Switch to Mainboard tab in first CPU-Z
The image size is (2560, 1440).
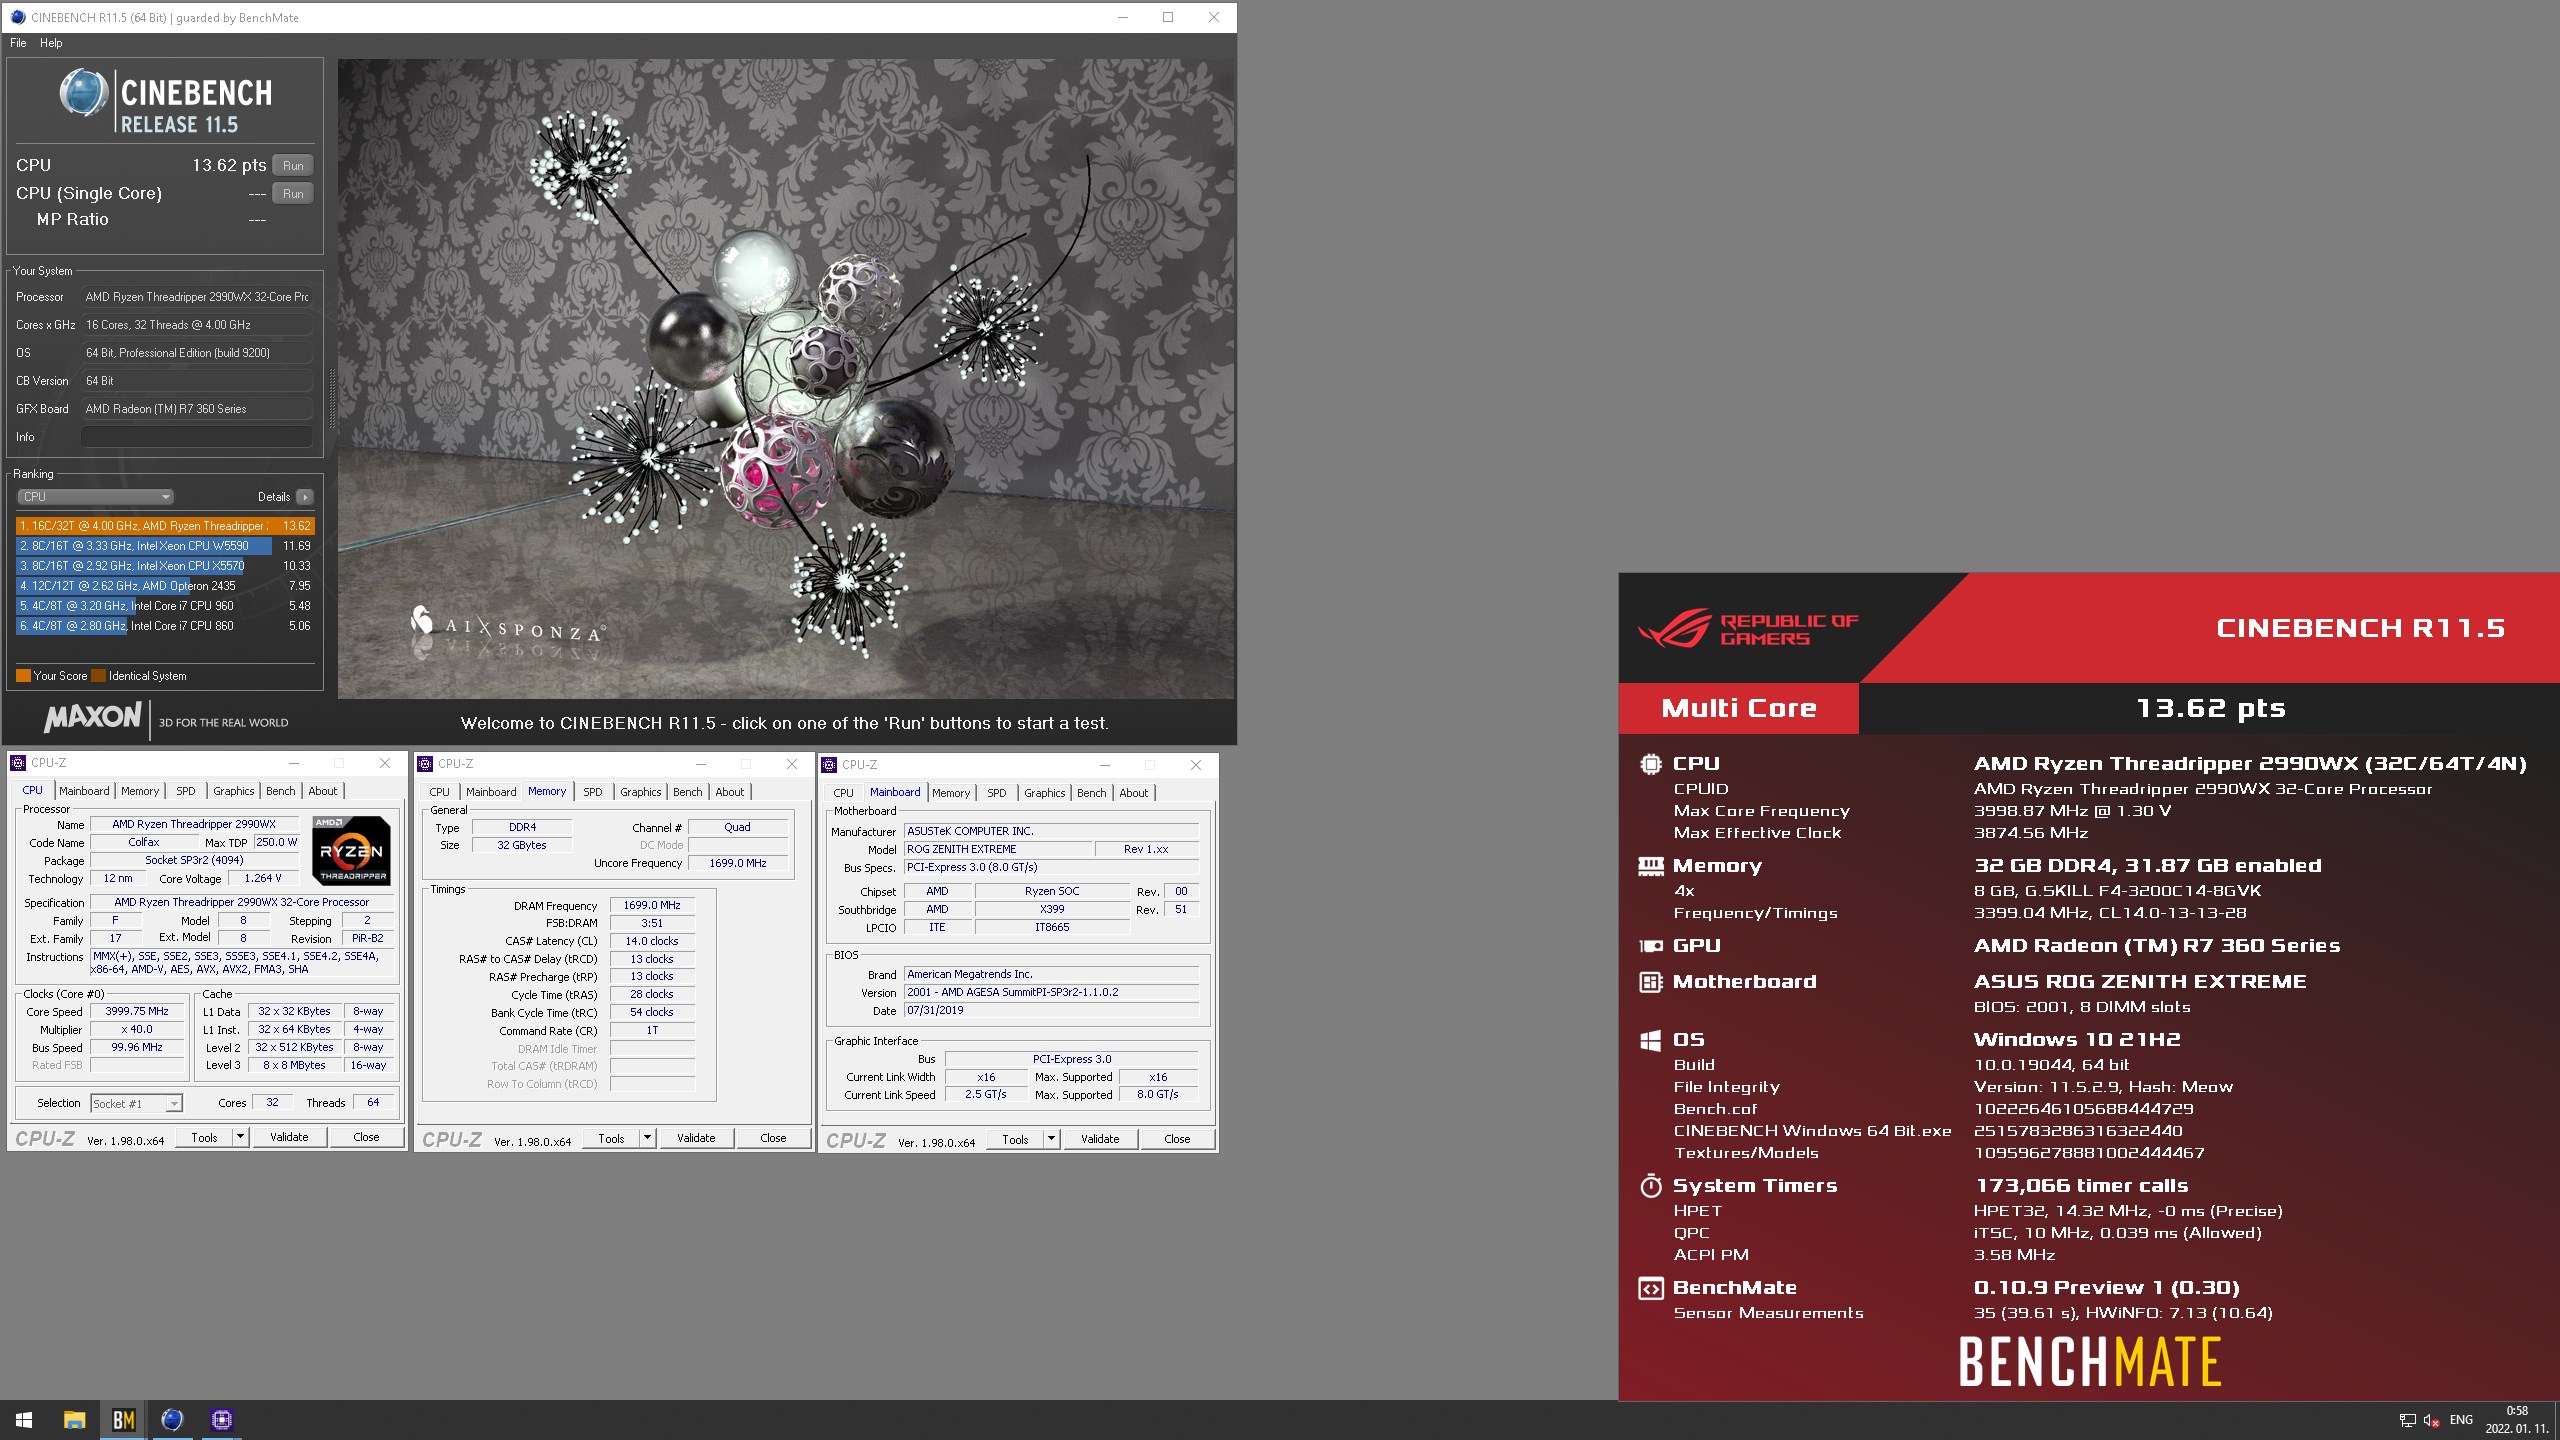pos(84,791)
